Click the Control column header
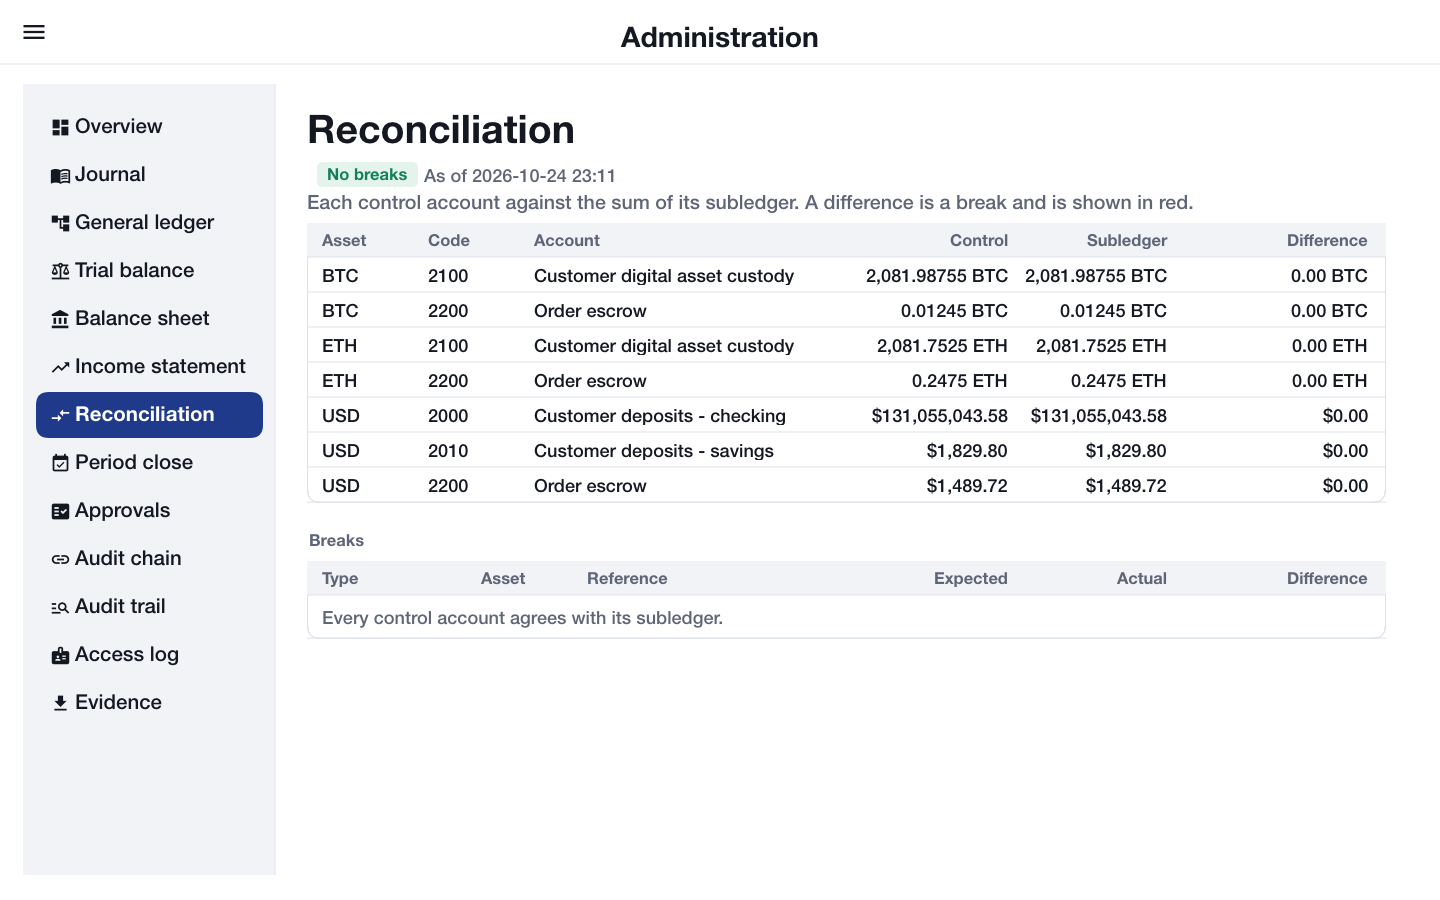 [x=979, y=240]
